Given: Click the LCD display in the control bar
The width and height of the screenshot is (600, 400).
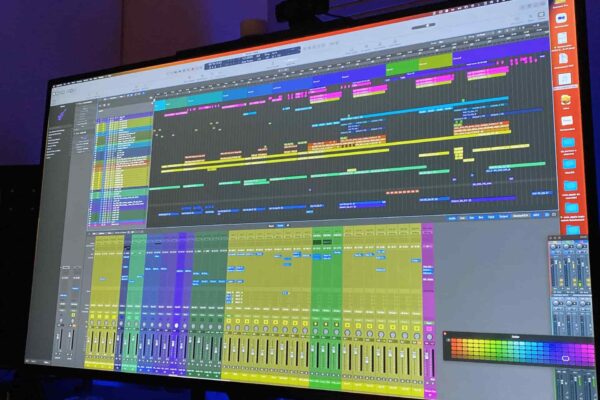Looking at the screenshot, I should [253, 58].
